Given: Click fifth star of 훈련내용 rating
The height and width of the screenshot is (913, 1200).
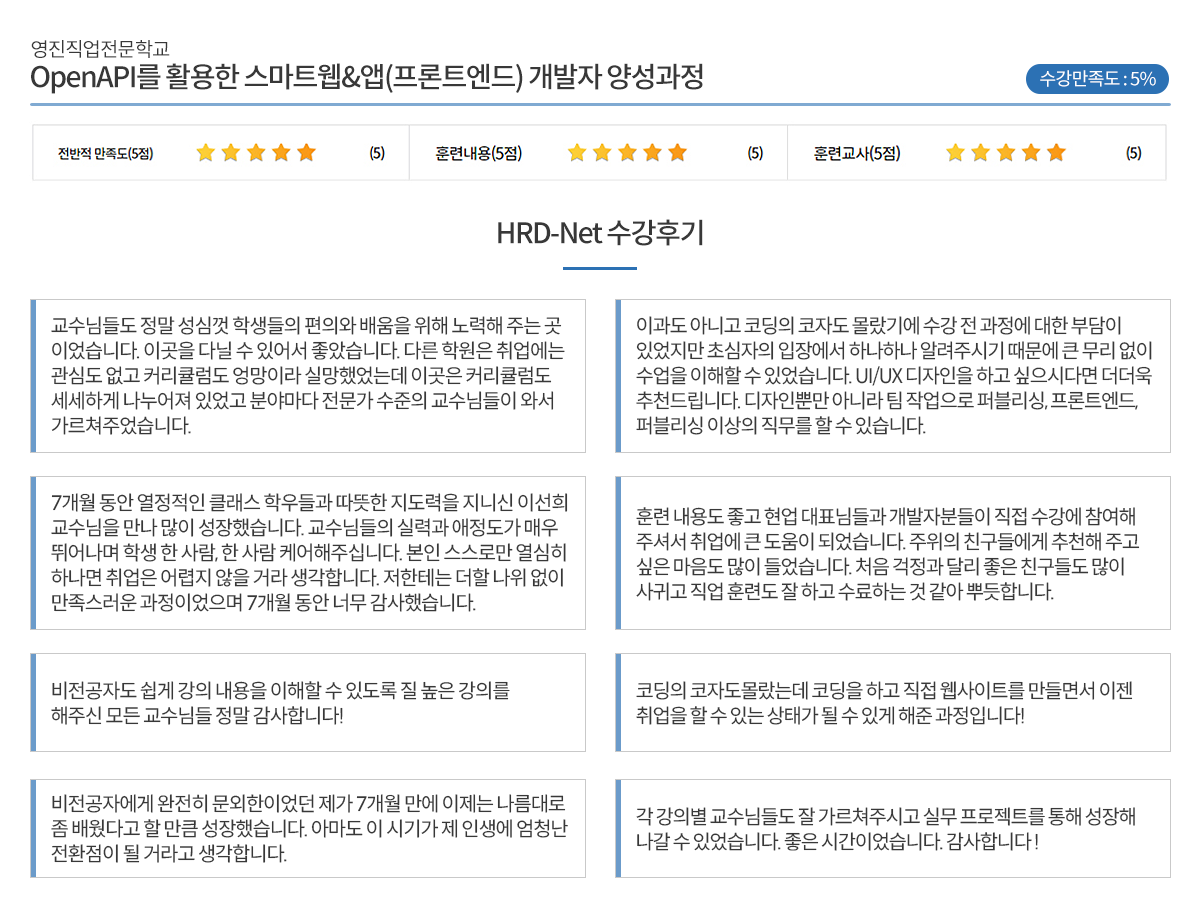Looking at the screenshot, I should coord(678,153).
